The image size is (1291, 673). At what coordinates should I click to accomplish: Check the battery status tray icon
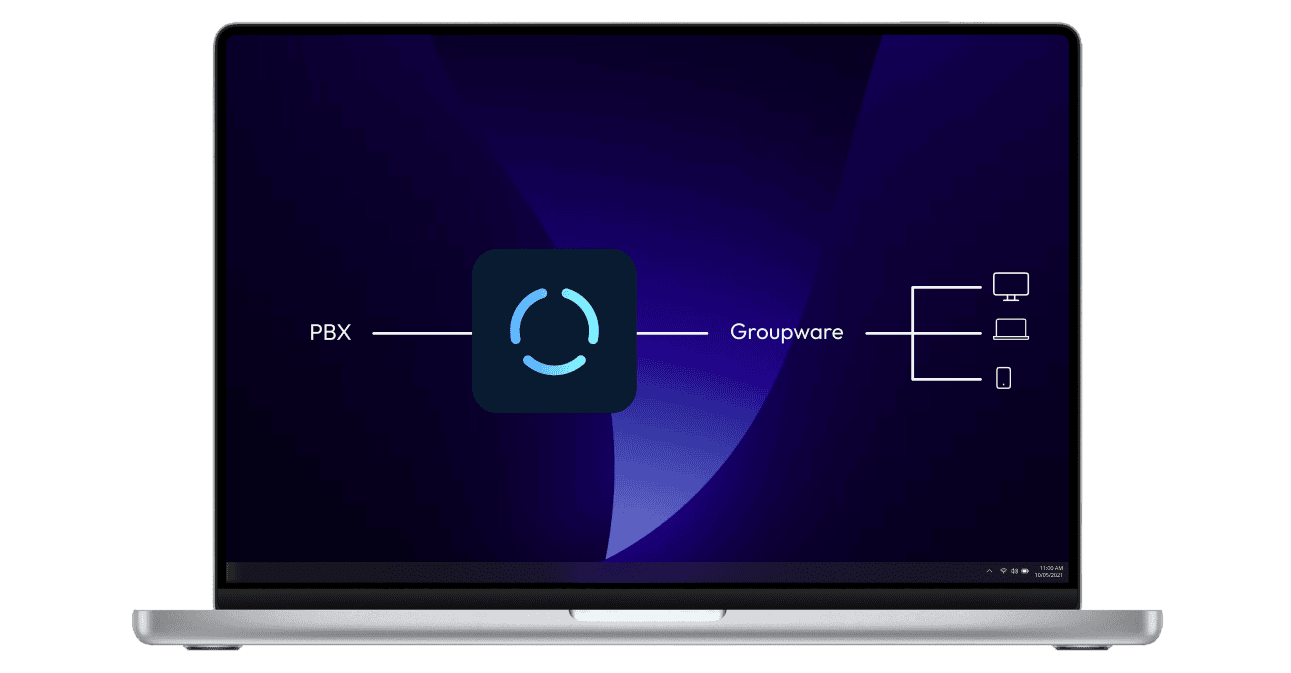tap(1025, 571)
